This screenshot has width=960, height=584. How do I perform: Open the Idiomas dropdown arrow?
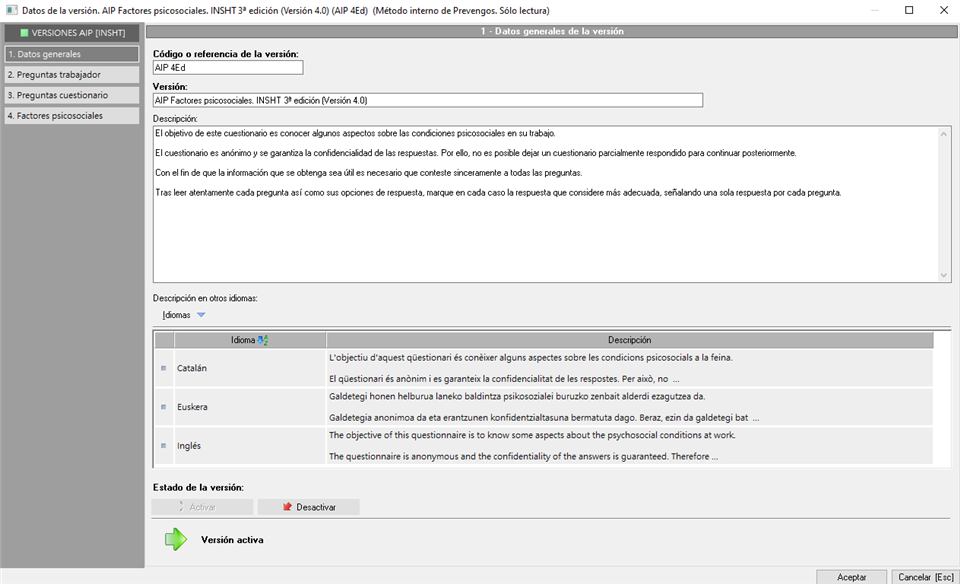point(201,315)
